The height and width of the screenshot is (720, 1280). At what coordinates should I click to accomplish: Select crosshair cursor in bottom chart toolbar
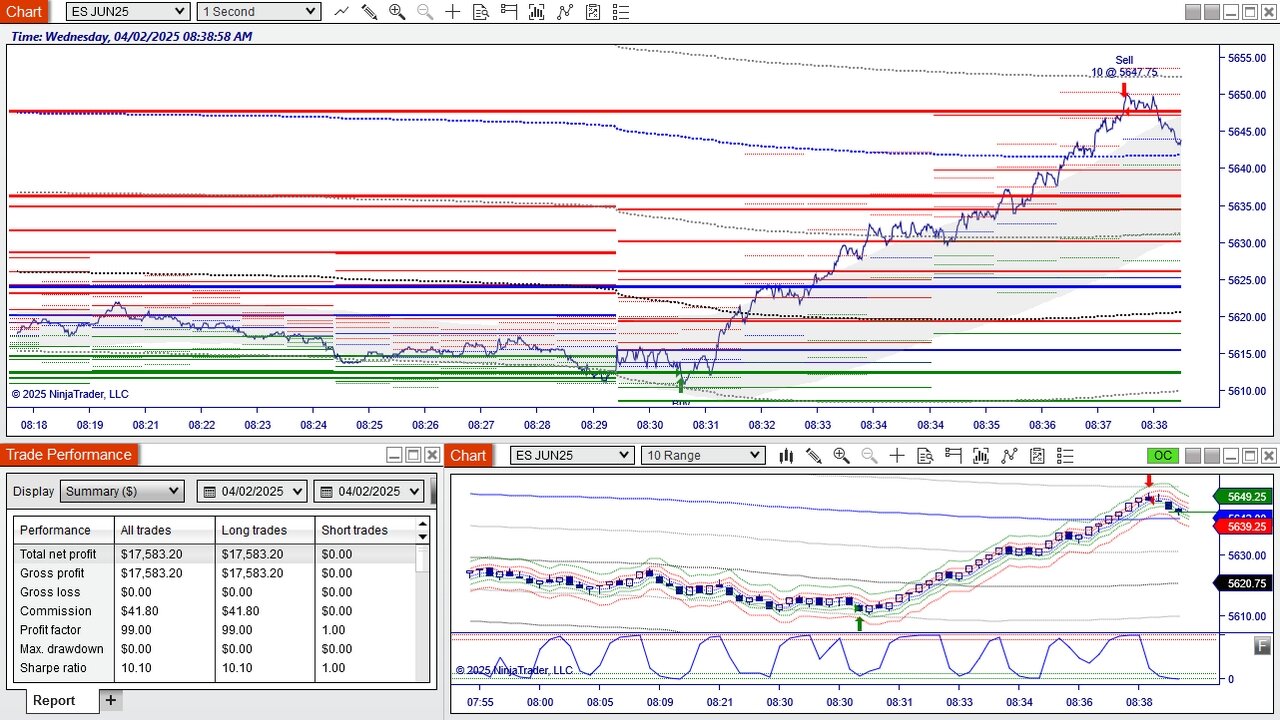point(897,456)
